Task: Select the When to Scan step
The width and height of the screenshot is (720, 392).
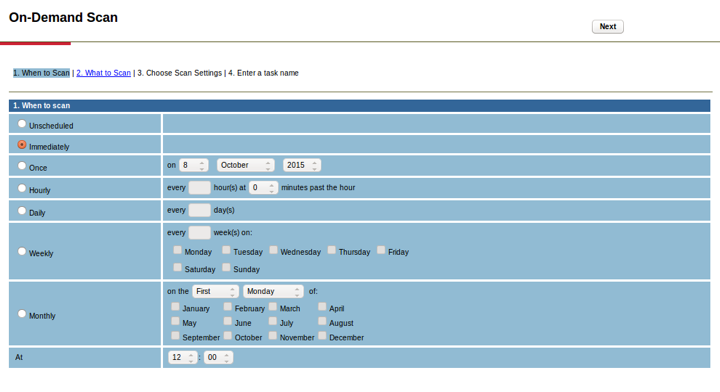Action: click(x=41, y=73)
